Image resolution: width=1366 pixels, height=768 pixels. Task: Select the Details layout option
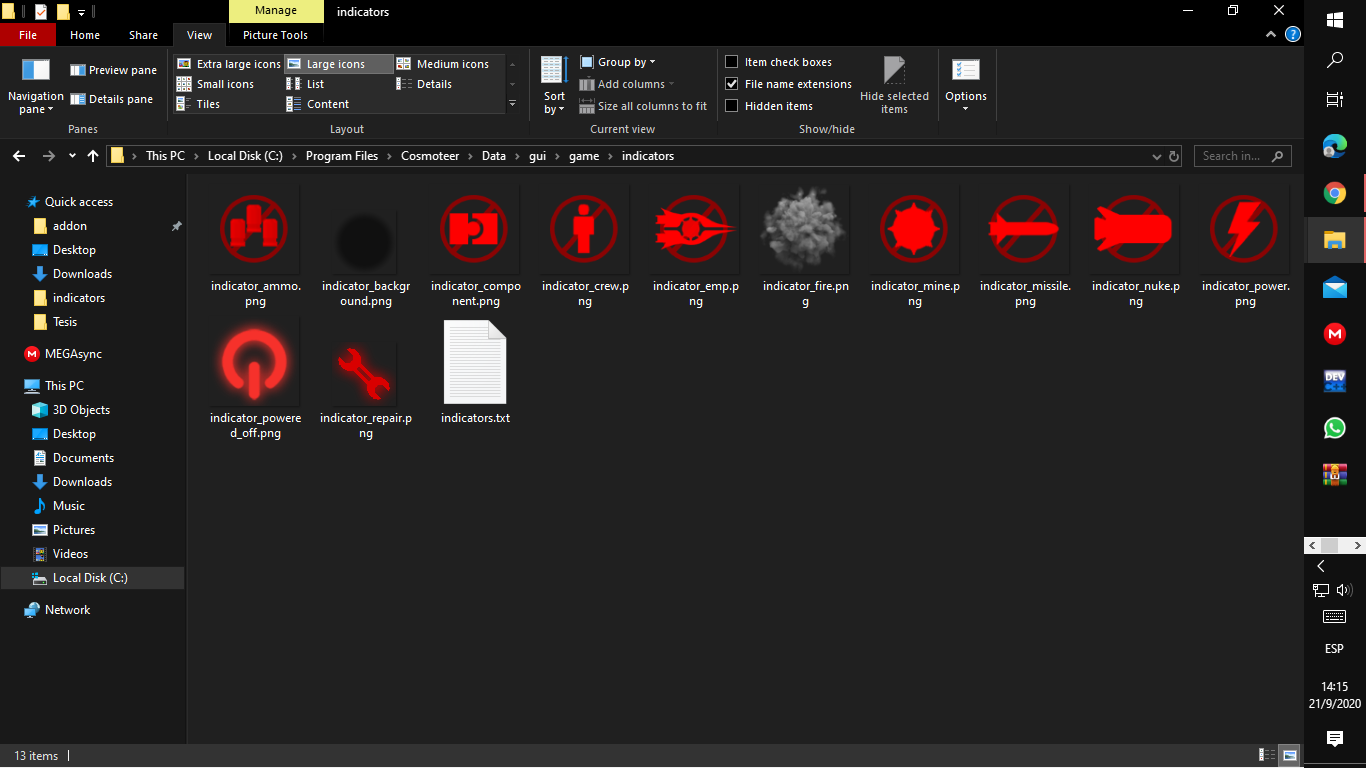[434, 84]
